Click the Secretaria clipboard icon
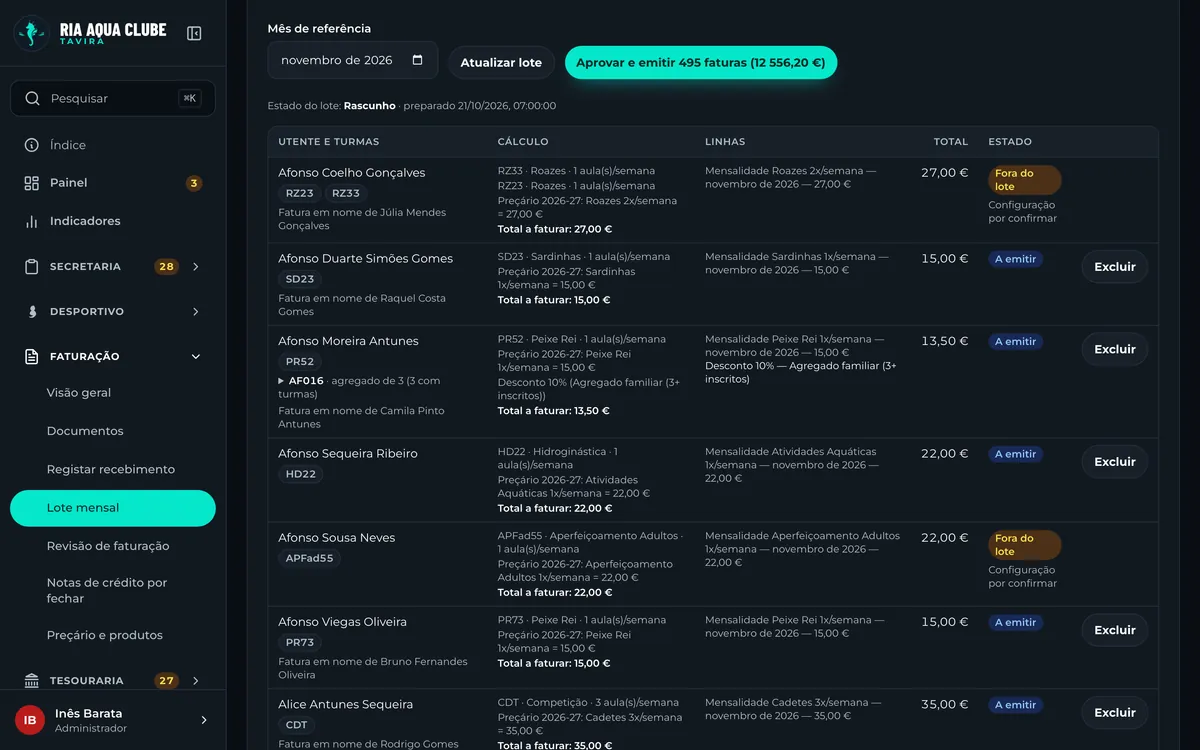This screenshot has height=750, width=1200. tap(31, 266)
